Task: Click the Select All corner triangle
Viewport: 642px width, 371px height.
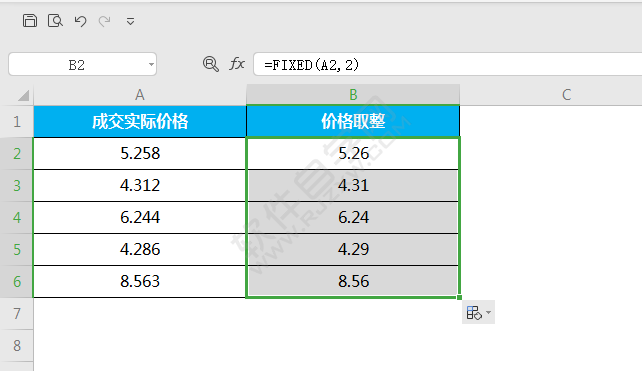Action: [23, 95]
